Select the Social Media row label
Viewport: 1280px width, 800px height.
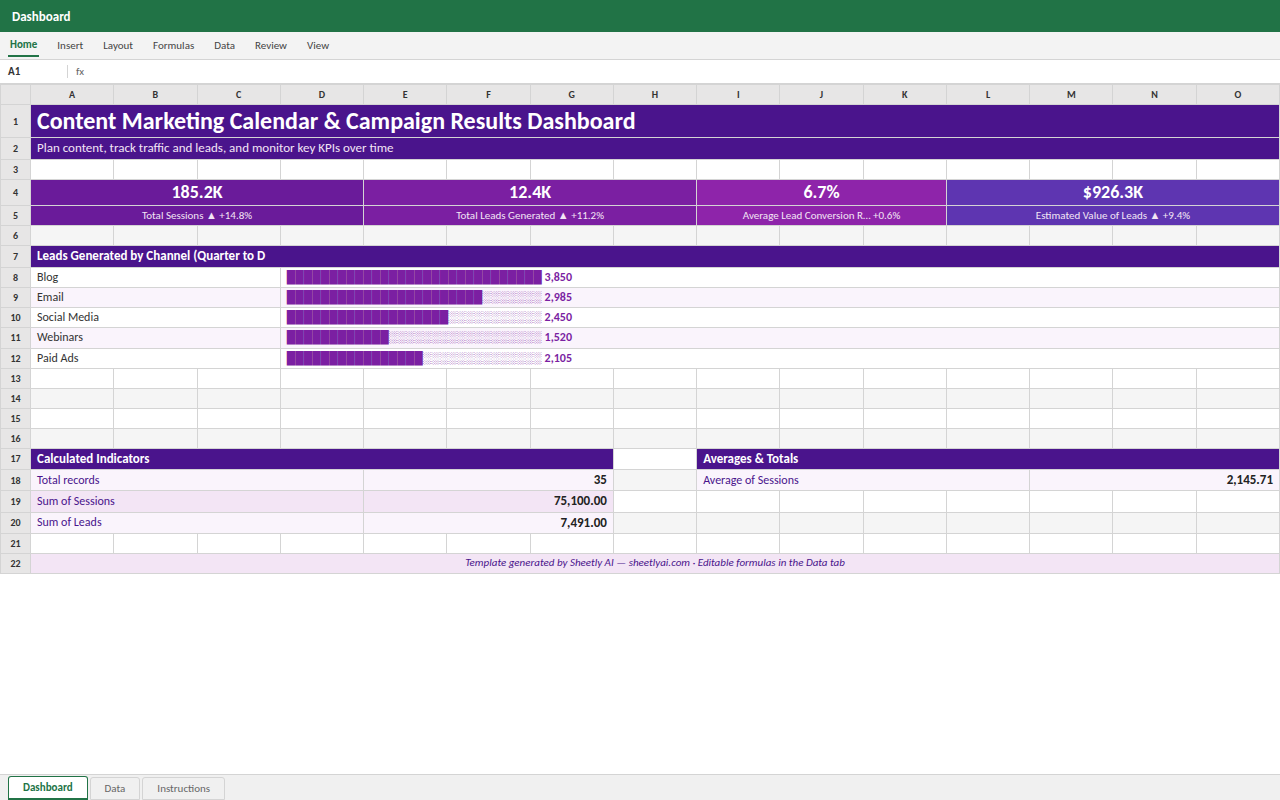(x=156, y=317)
